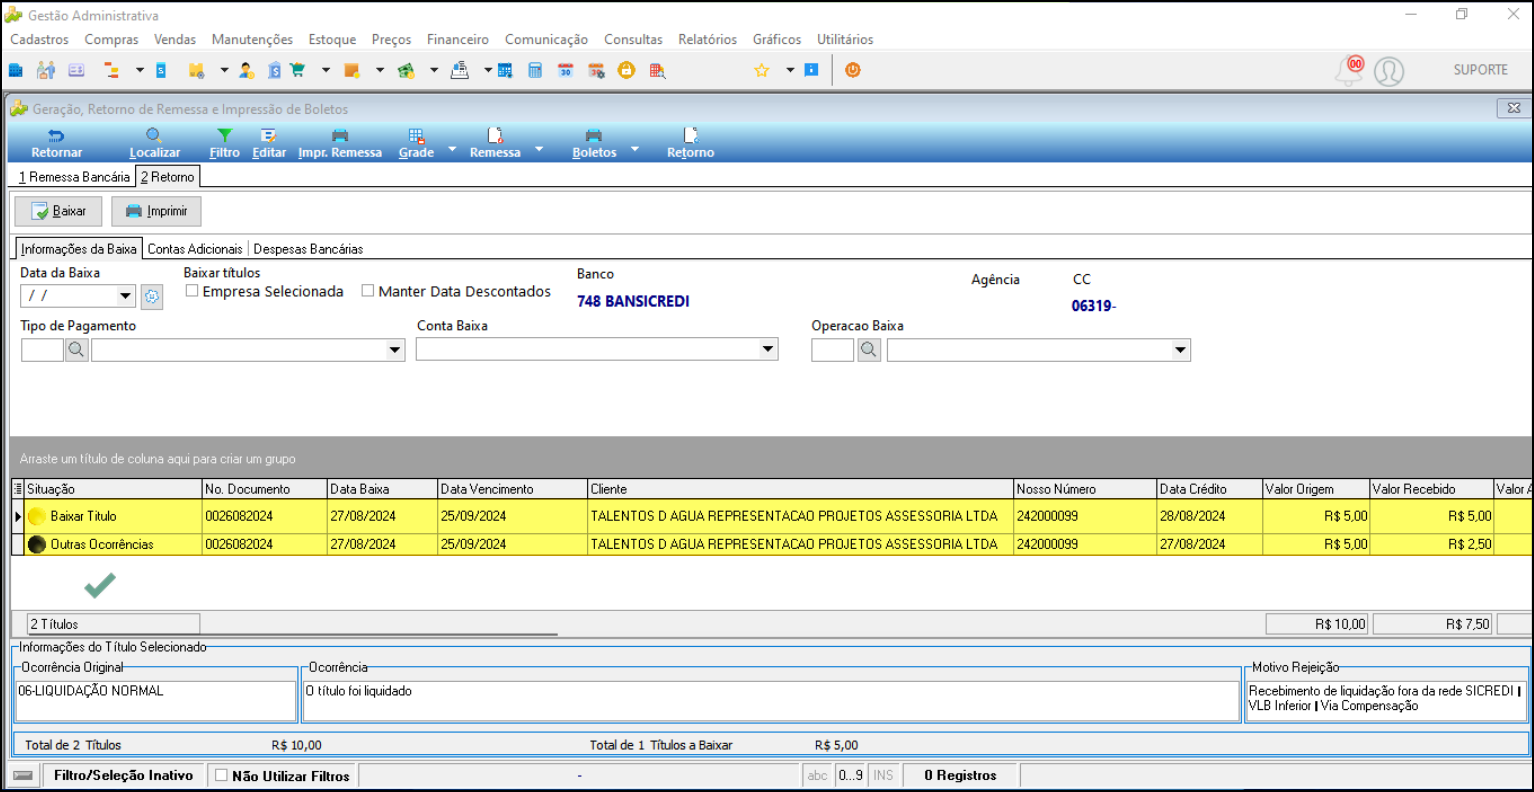Open the people/customers icon in main toolbar
1534x792 pixels.
click(46, 70)
